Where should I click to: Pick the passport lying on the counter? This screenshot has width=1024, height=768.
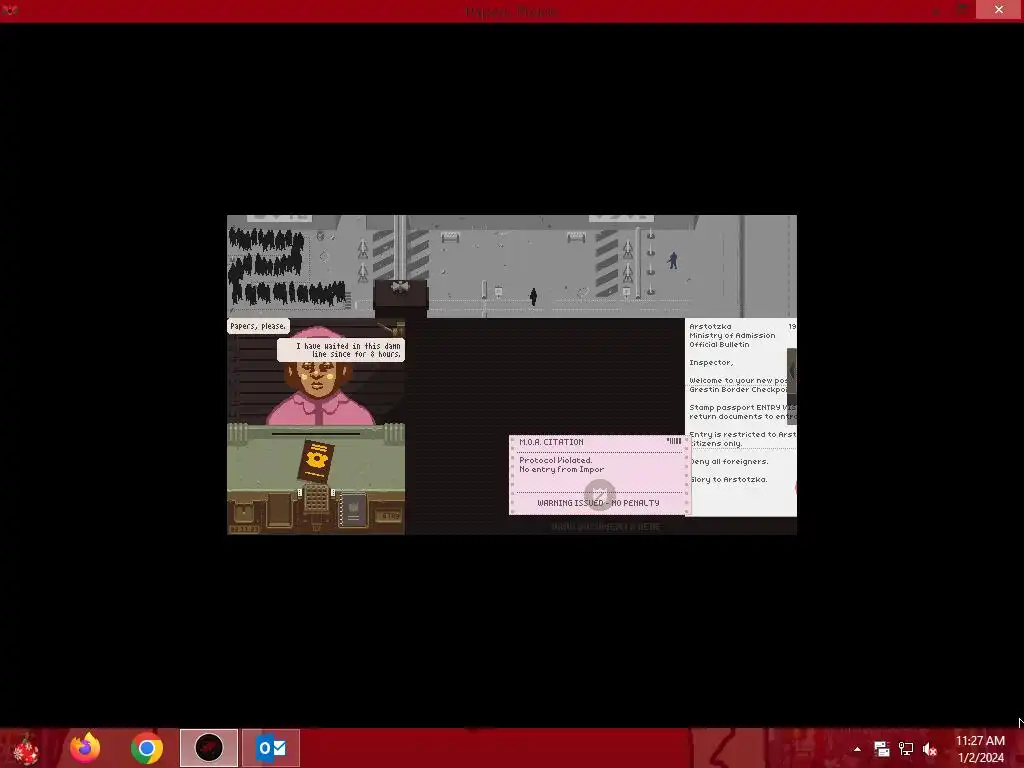316,461
